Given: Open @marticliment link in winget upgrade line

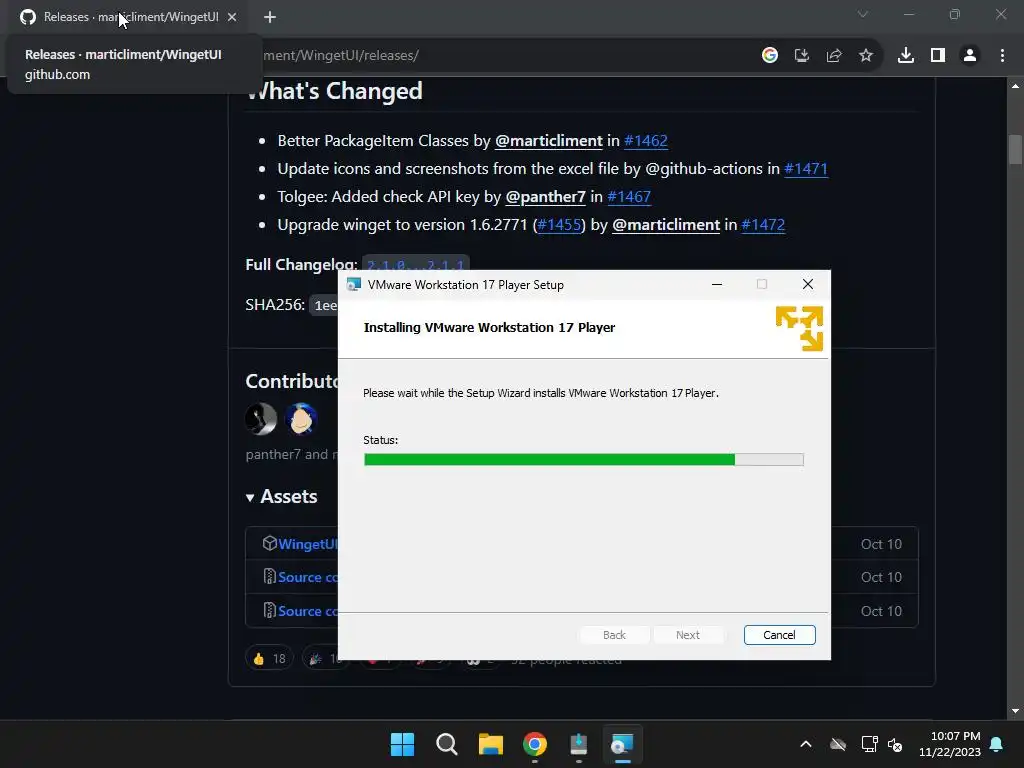Looking at the screenshot, I should pyautogui.click(x=666, y=225).
